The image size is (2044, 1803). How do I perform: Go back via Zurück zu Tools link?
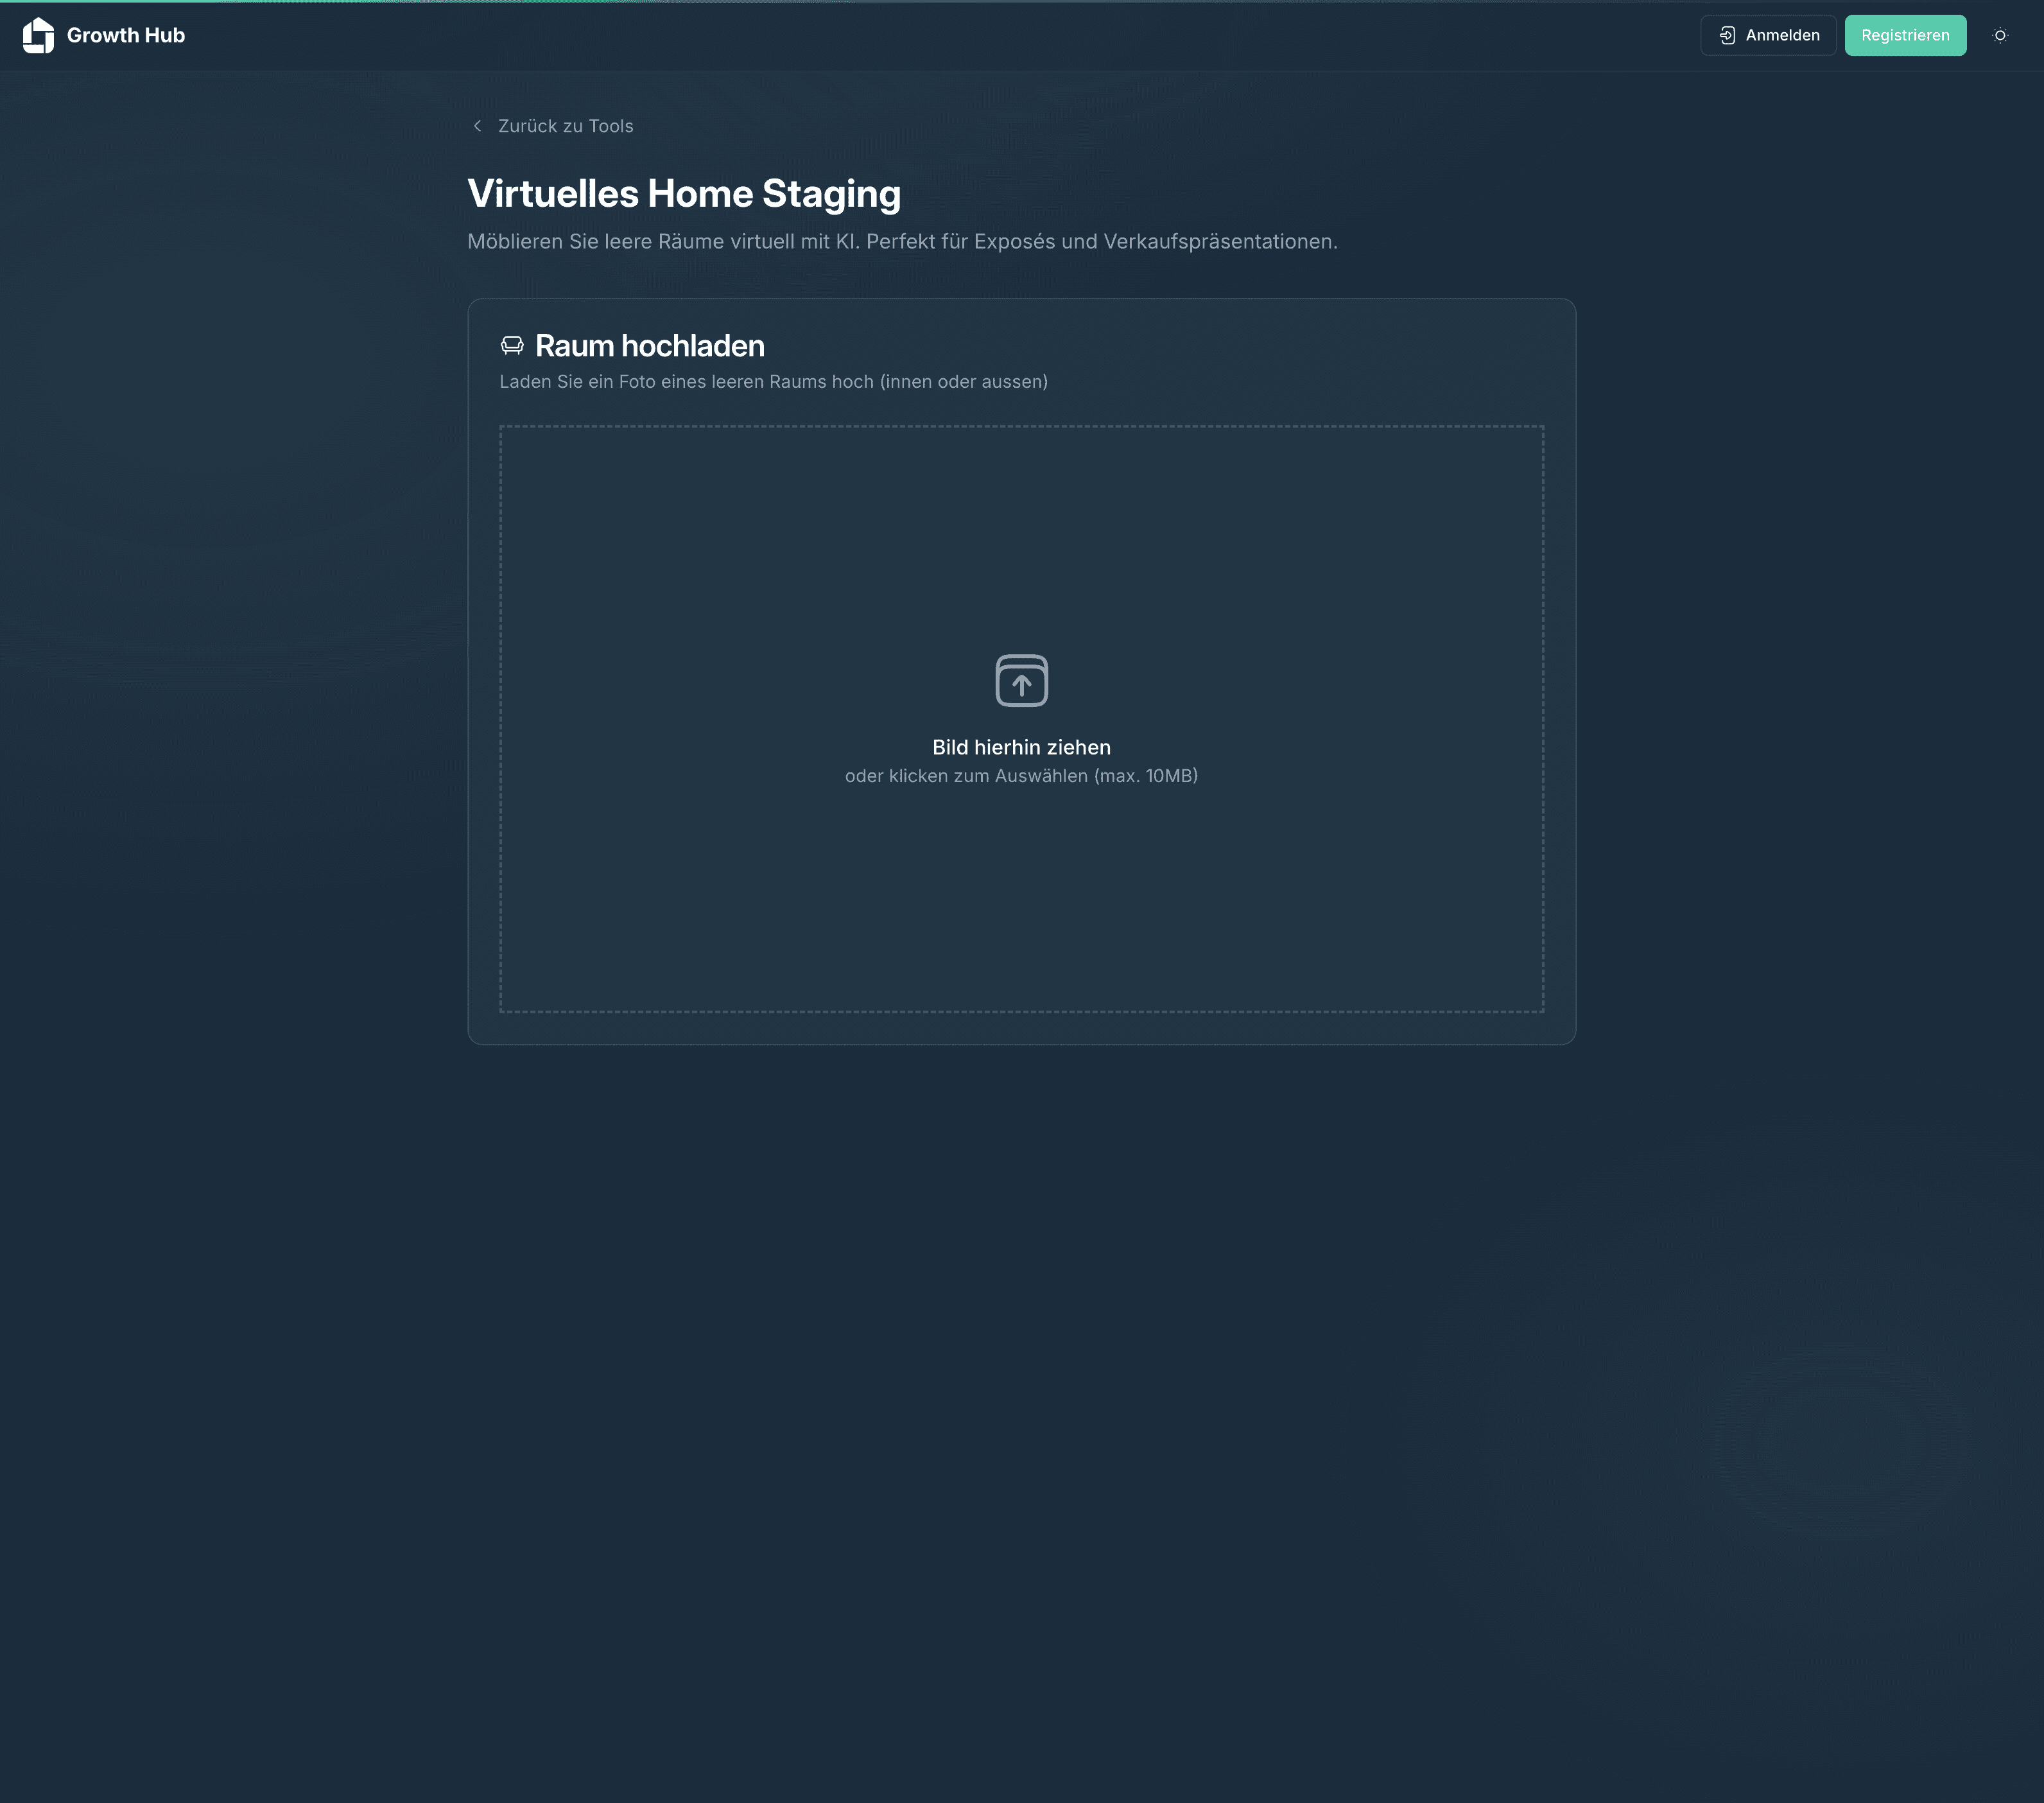[x=565, y=126]
